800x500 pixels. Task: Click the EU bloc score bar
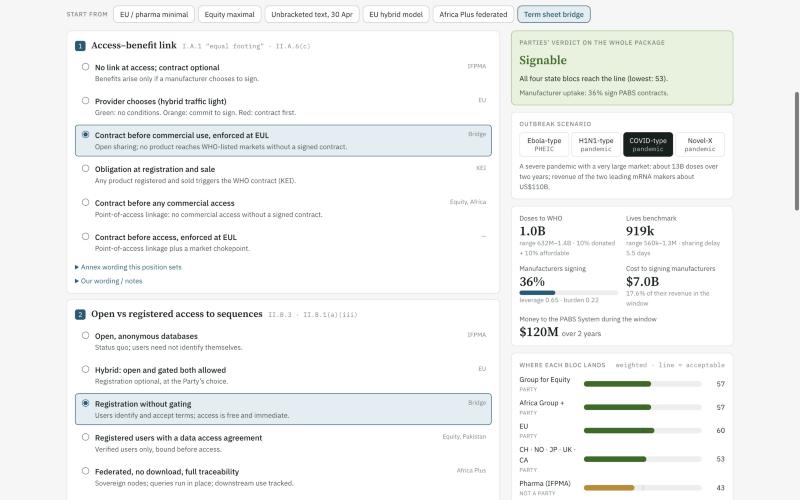642,431
